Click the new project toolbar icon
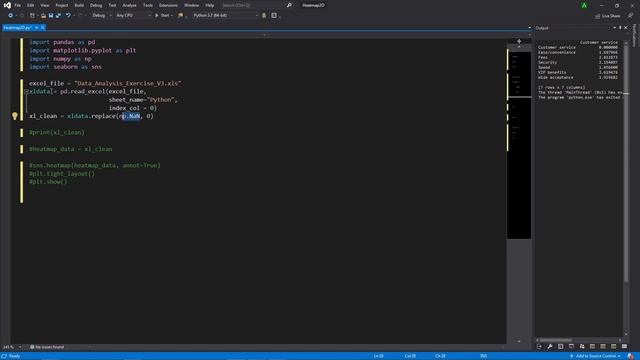Image resolution: width=640 pixels, height=360 pixels. point(32,16)
